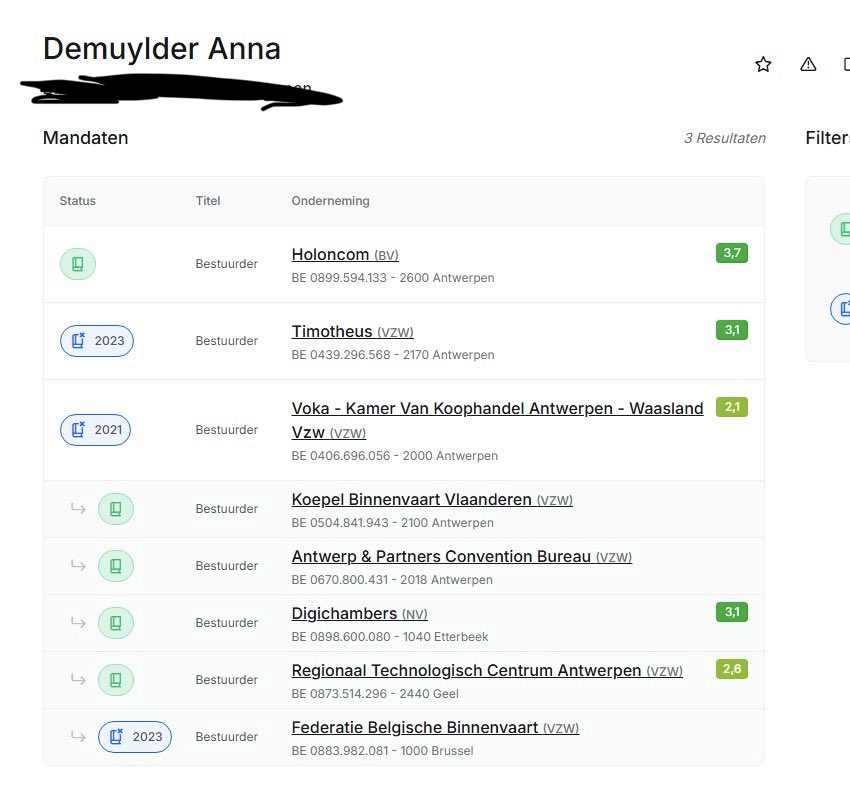Open Koepel Binnenvaart Vlaanderen link
Viewport: 850px width, 788px height.
(x=432, y=499)
